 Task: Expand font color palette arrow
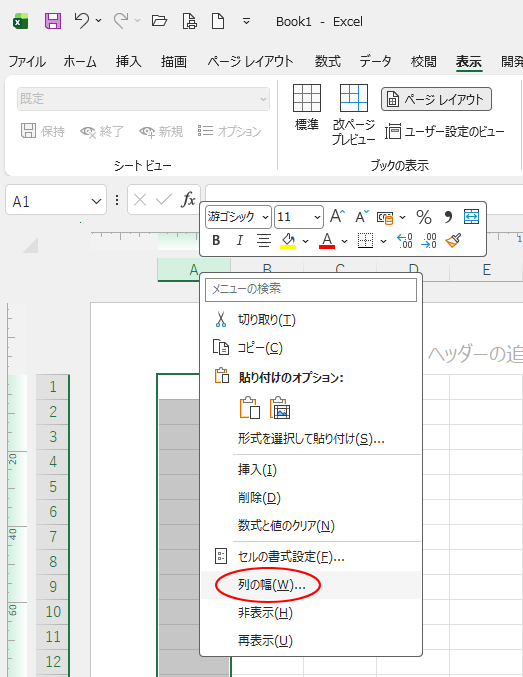(344, 241)
